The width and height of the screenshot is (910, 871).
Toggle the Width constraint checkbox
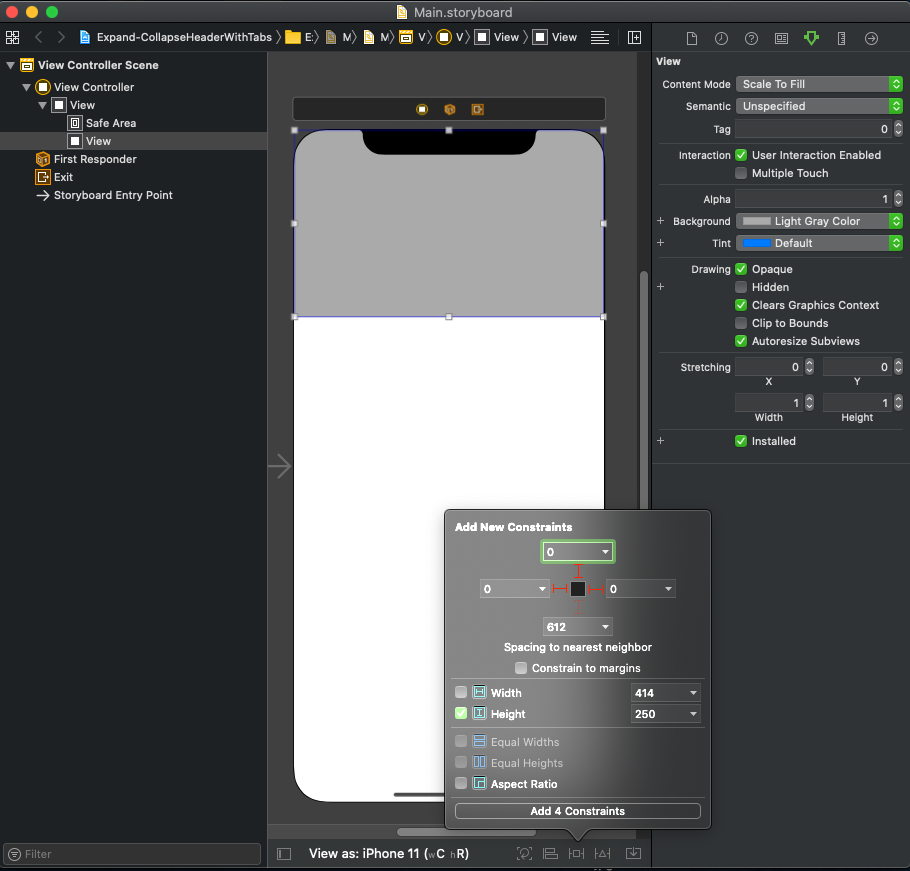point(461,692)
